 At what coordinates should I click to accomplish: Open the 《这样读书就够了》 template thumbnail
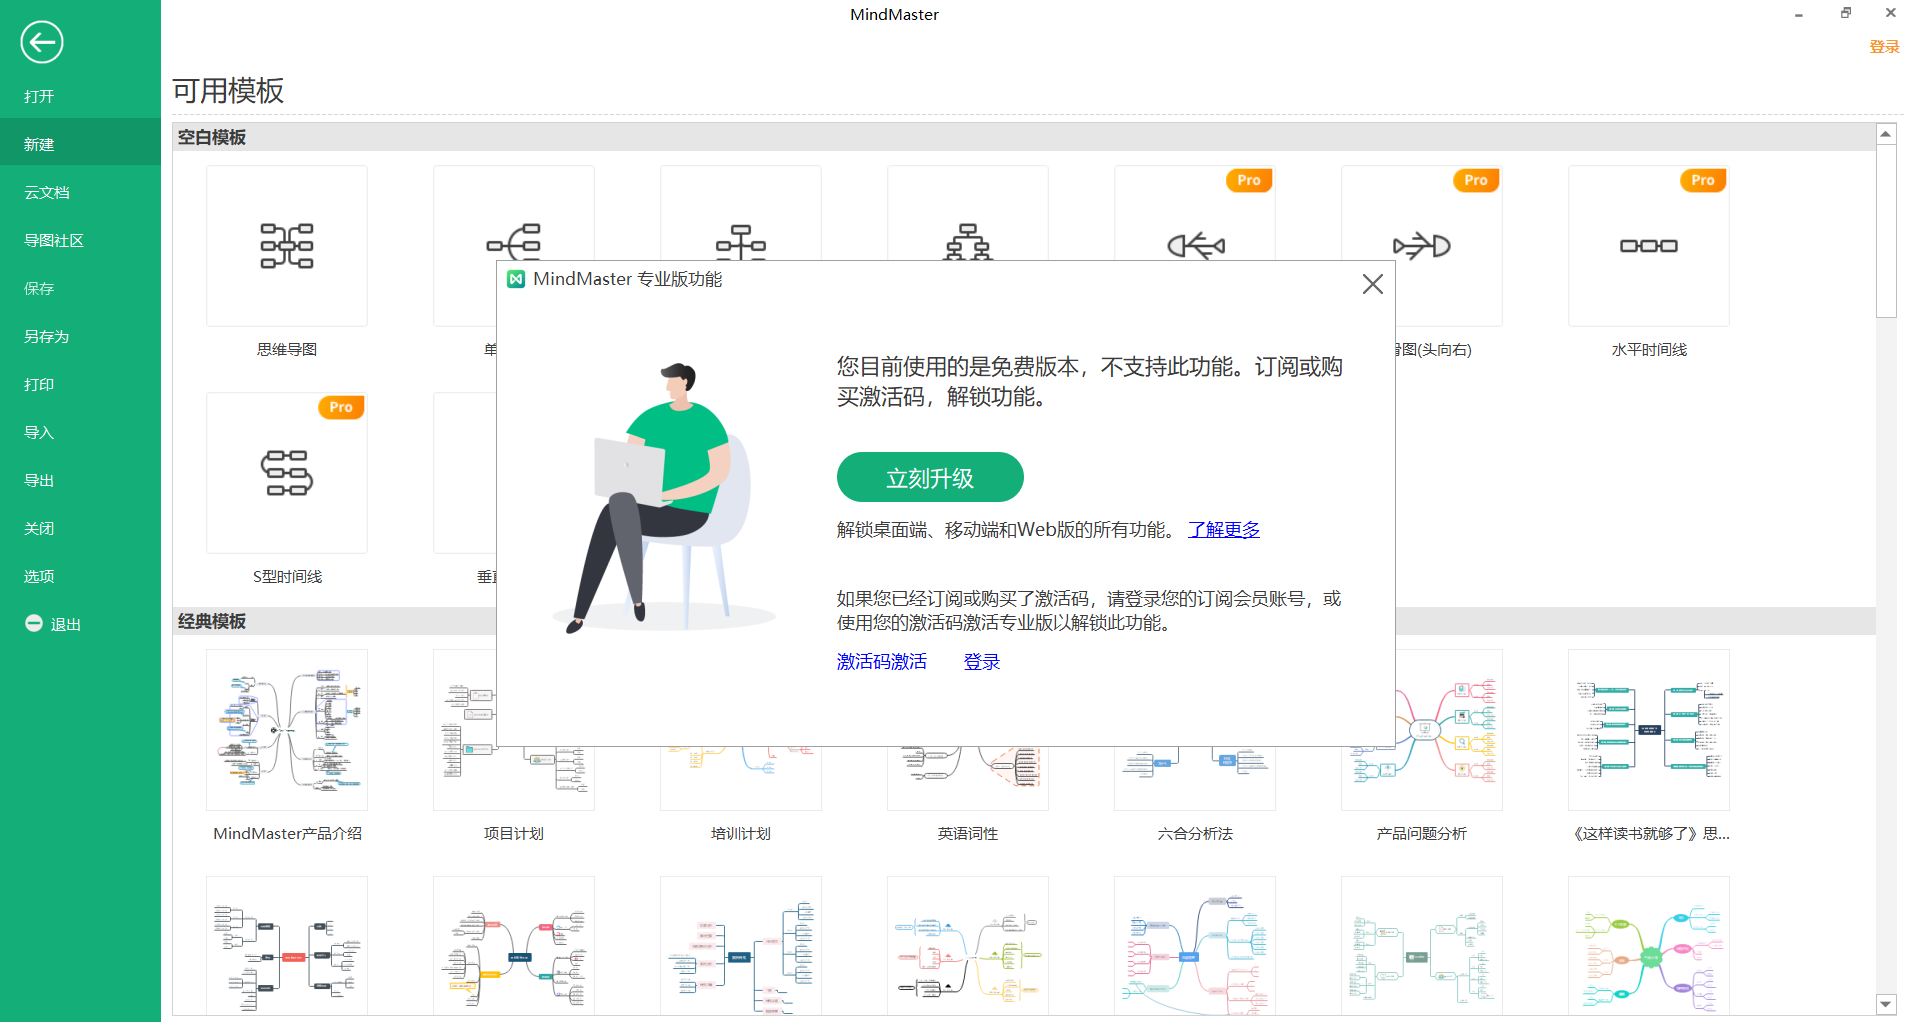[1648, 730]
